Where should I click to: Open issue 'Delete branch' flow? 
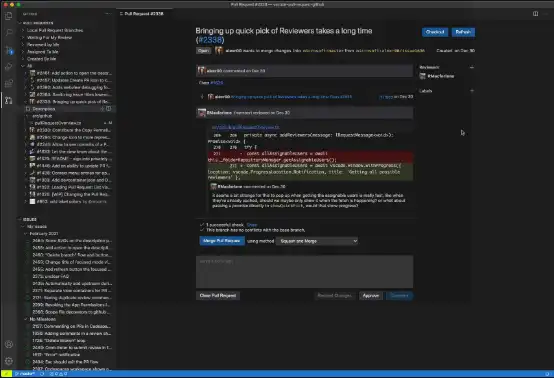point(72,255)
